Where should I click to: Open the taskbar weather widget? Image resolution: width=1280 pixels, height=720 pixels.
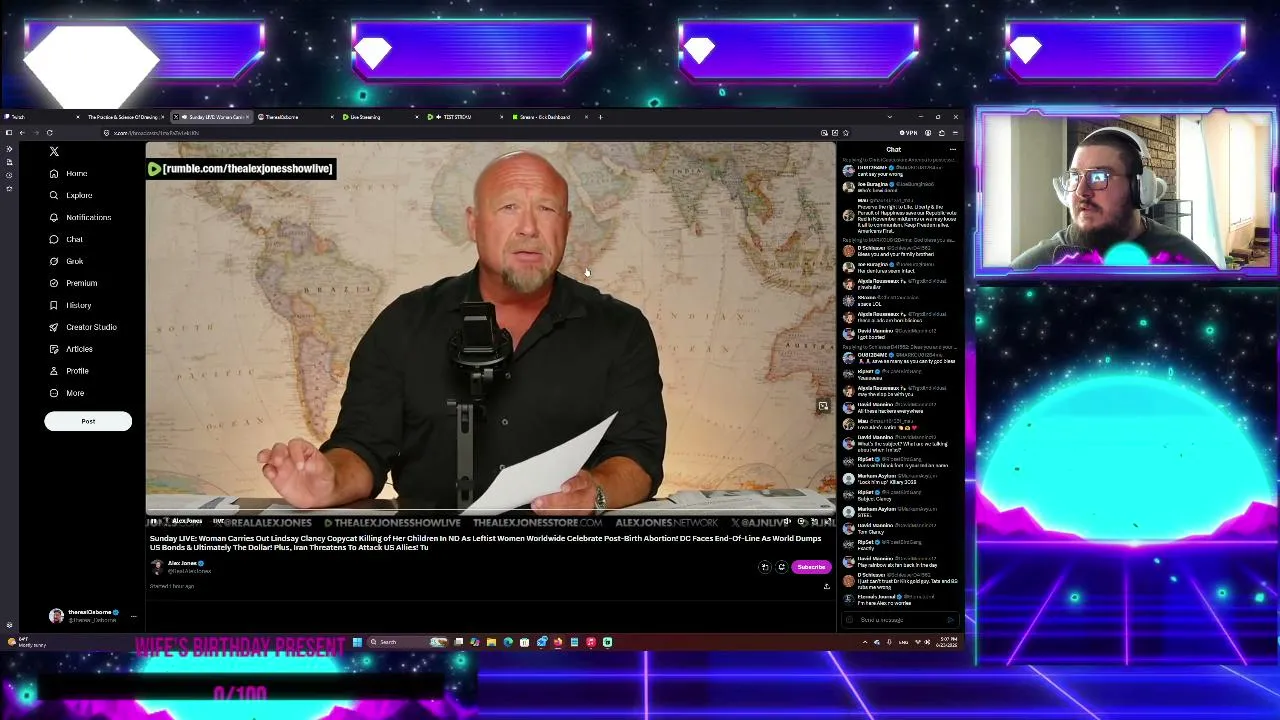tap(25, 642)
